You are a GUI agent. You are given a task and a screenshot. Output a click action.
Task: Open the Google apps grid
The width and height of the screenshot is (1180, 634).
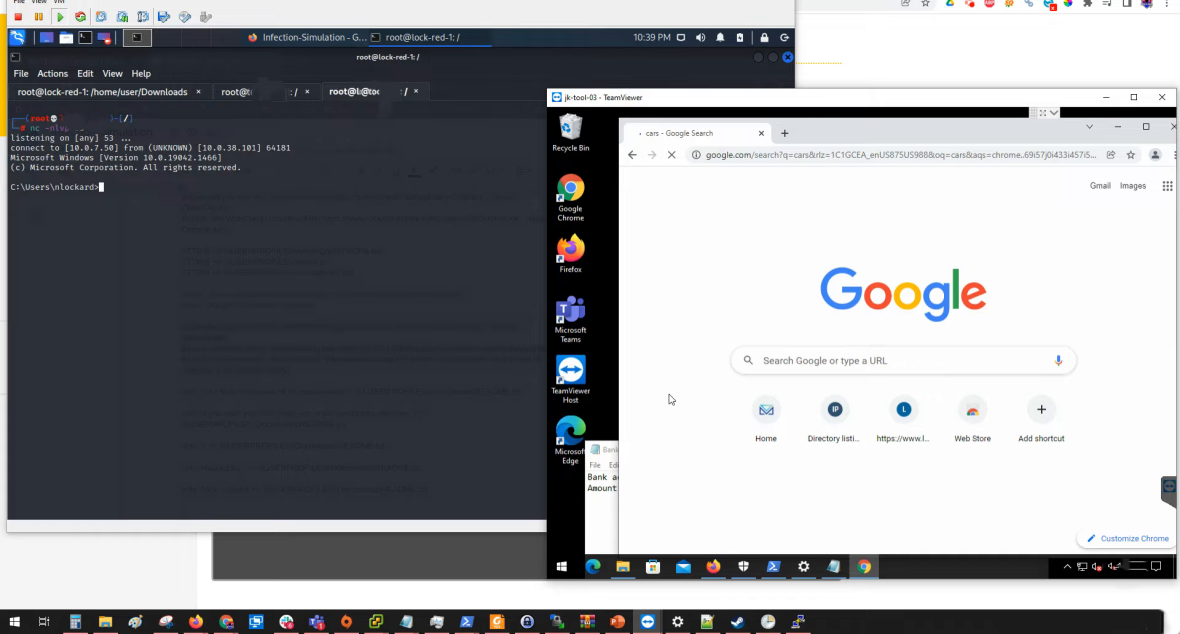tap(1167, 186)
